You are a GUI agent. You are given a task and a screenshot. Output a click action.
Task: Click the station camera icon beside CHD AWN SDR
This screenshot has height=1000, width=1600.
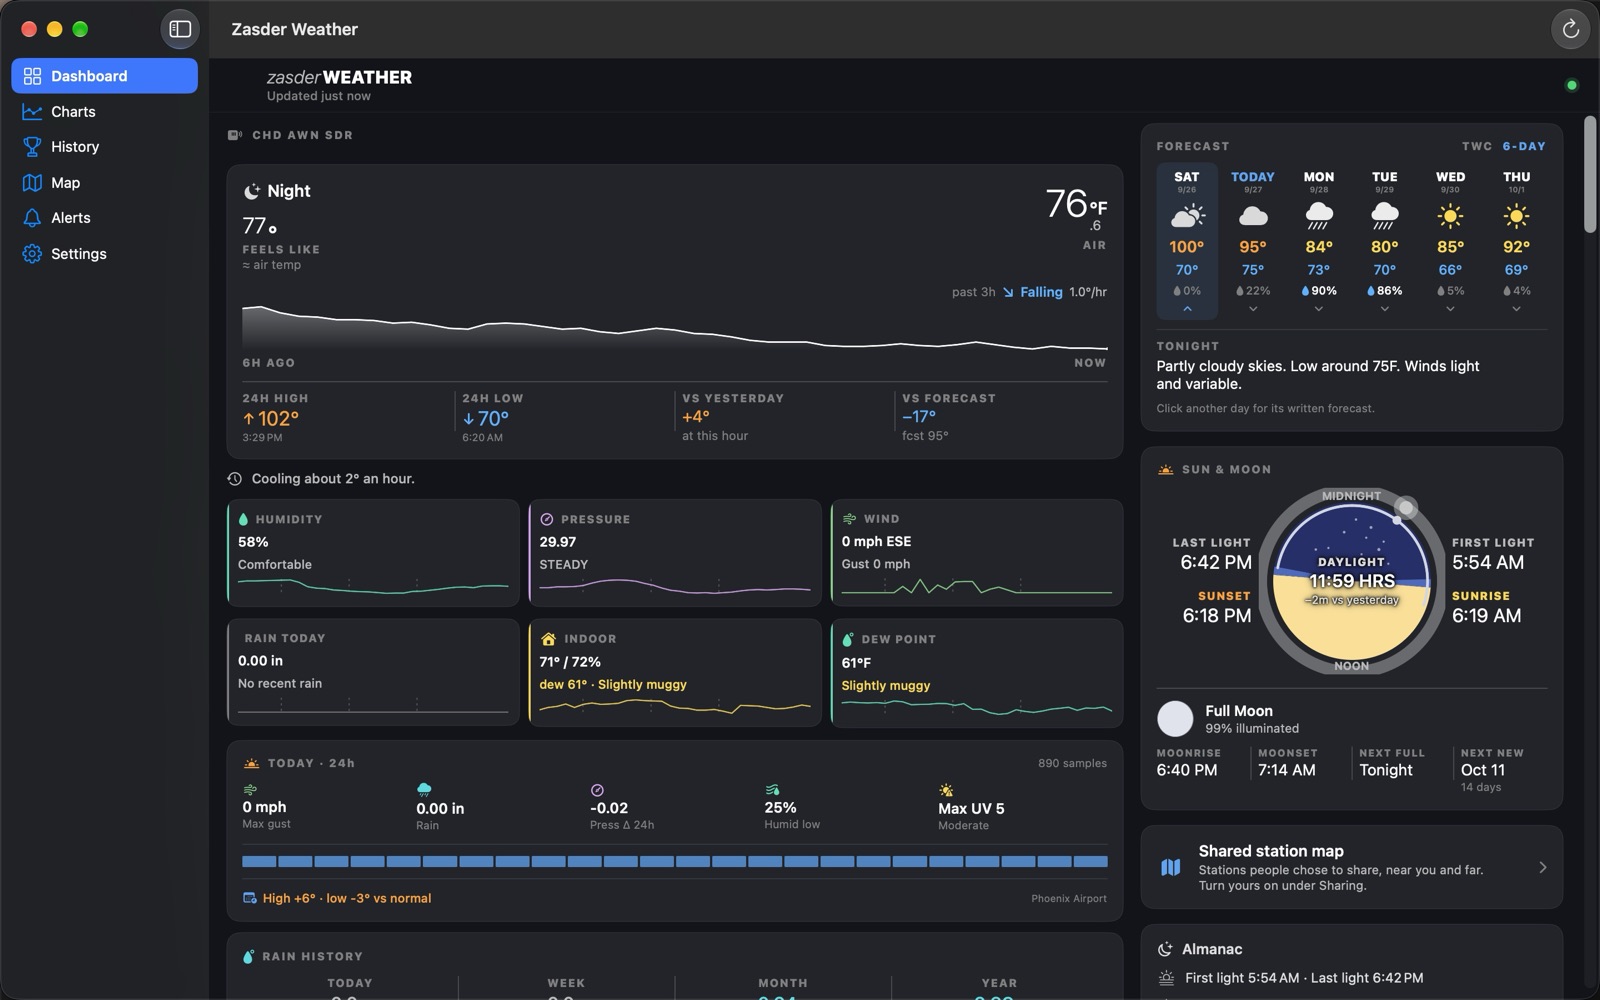coord(235,135)
